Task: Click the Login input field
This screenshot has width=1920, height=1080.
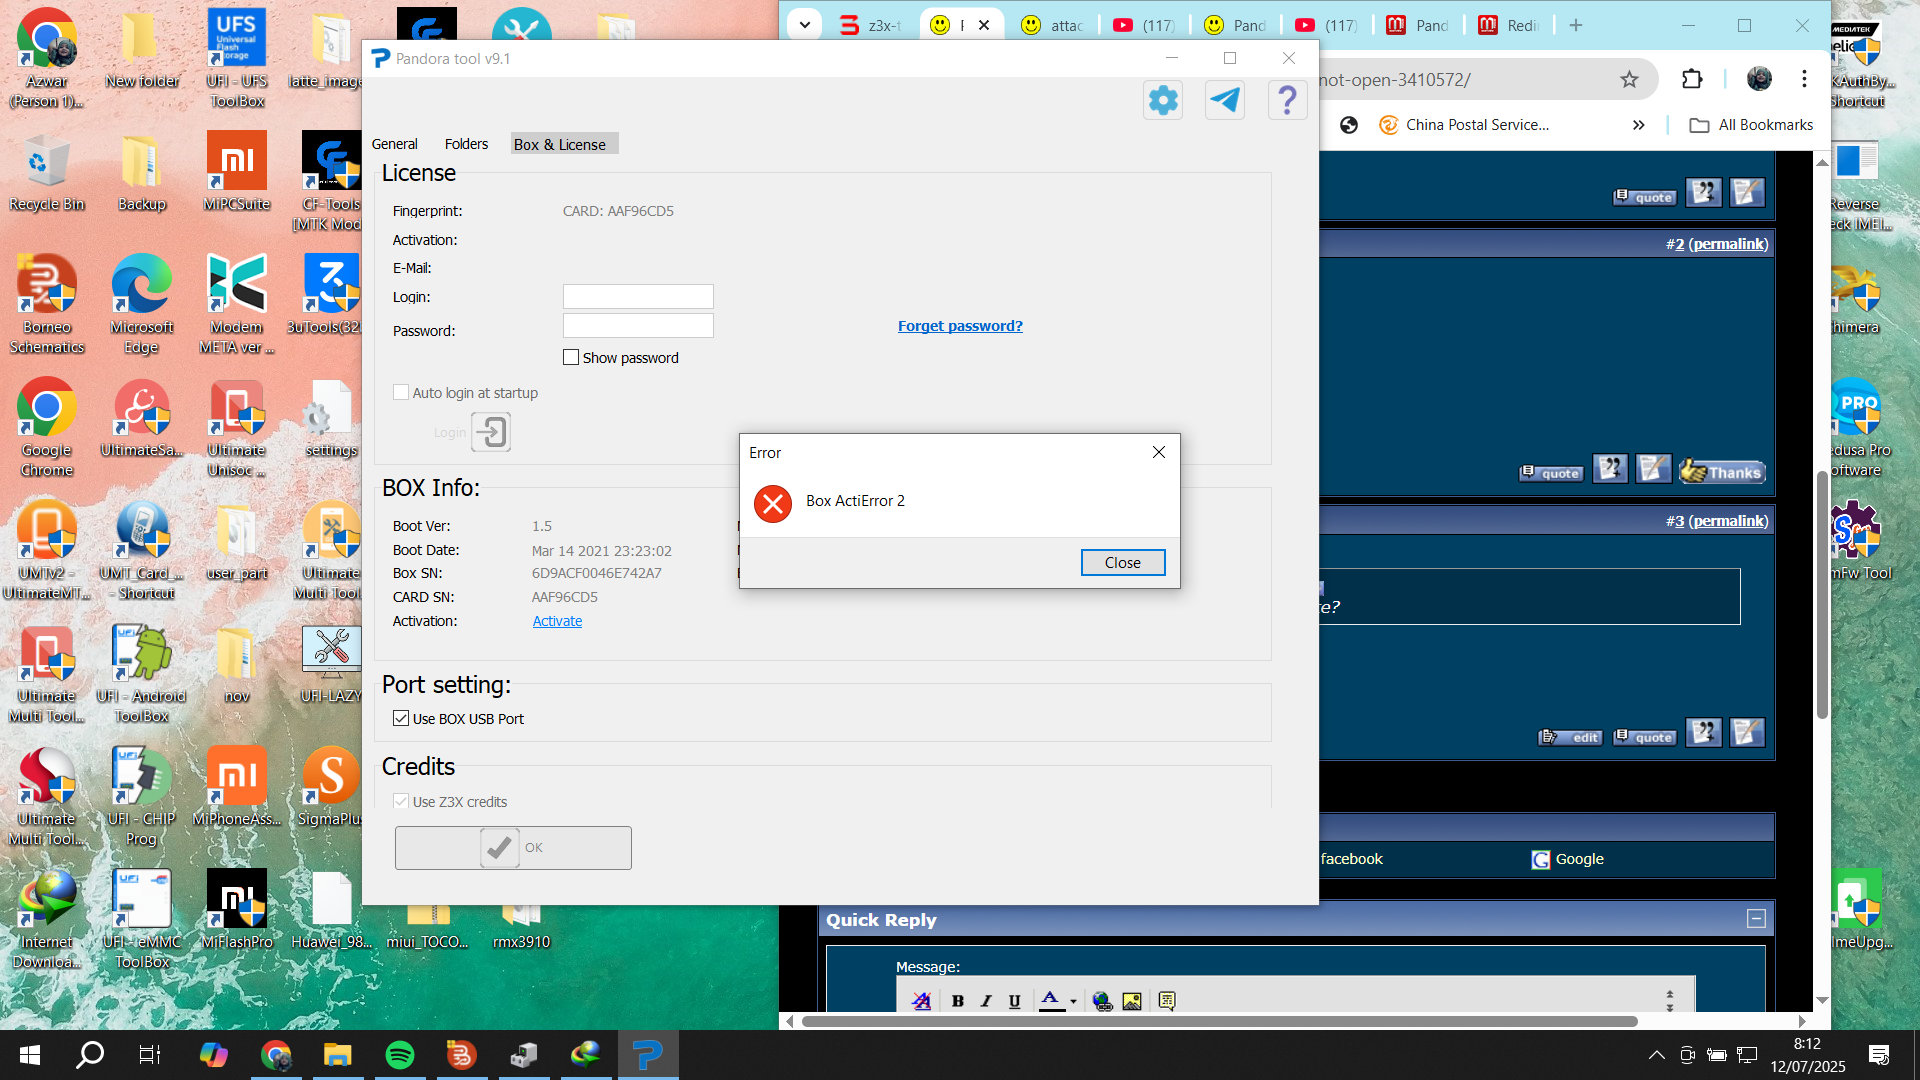Action: tap(638, 297)
